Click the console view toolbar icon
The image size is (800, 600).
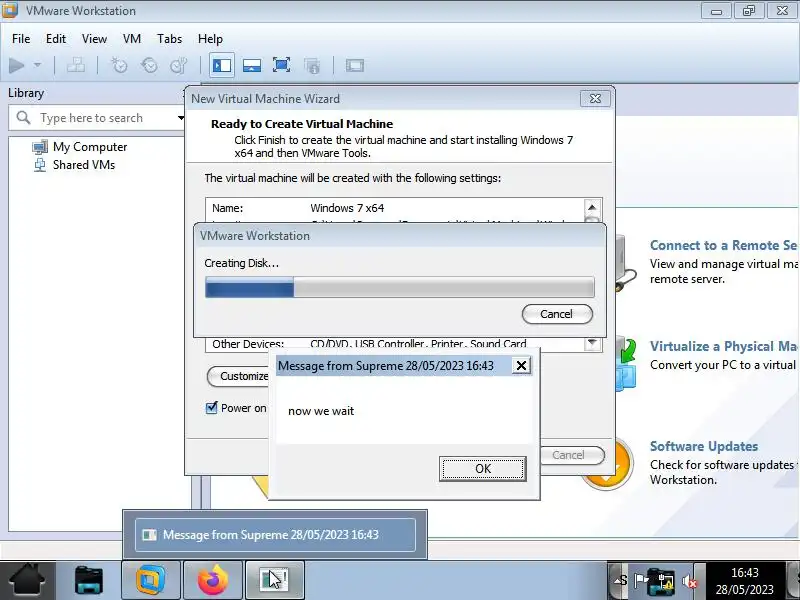[x=355, y=65]
